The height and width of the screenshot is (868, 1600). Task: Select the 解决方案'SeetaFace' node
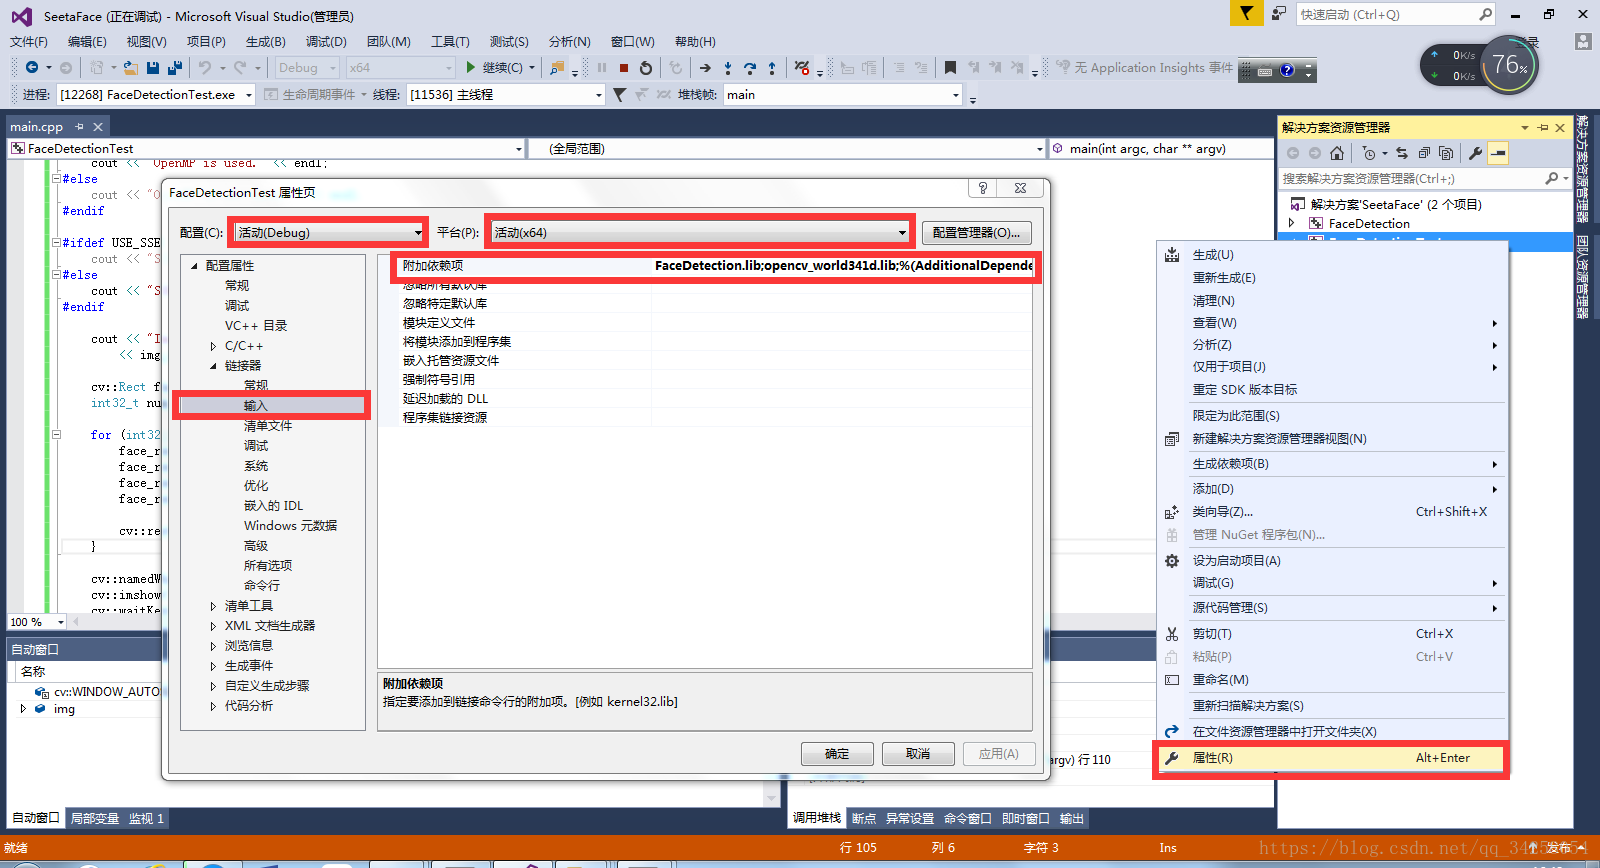[1396, 204]
